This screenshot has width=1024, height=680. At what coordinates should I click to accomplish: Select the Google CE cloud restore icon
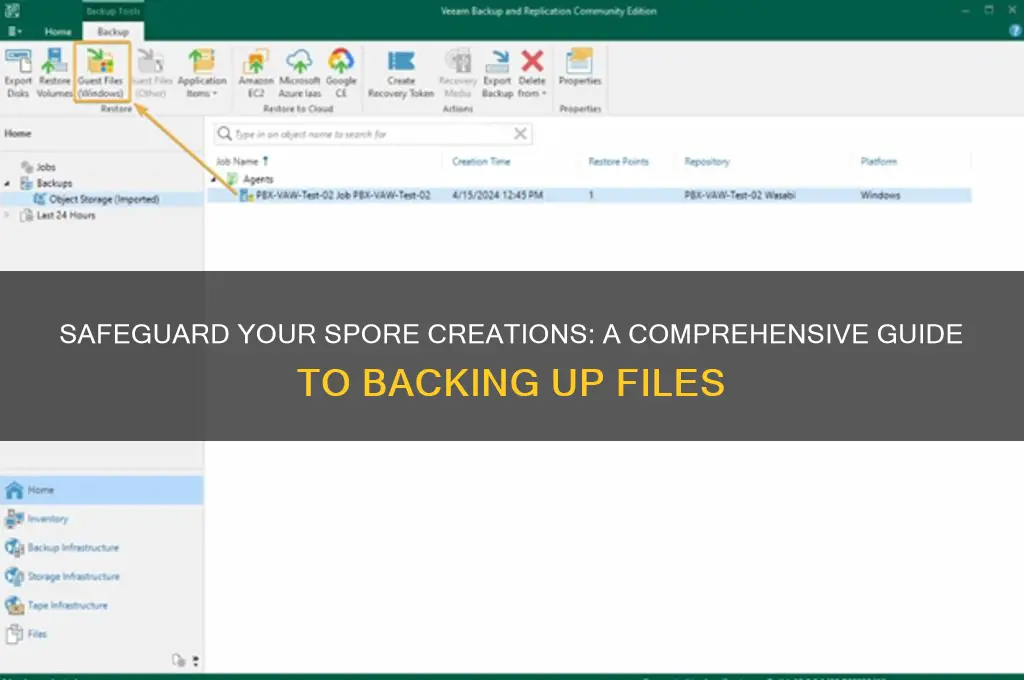(341, 70)
